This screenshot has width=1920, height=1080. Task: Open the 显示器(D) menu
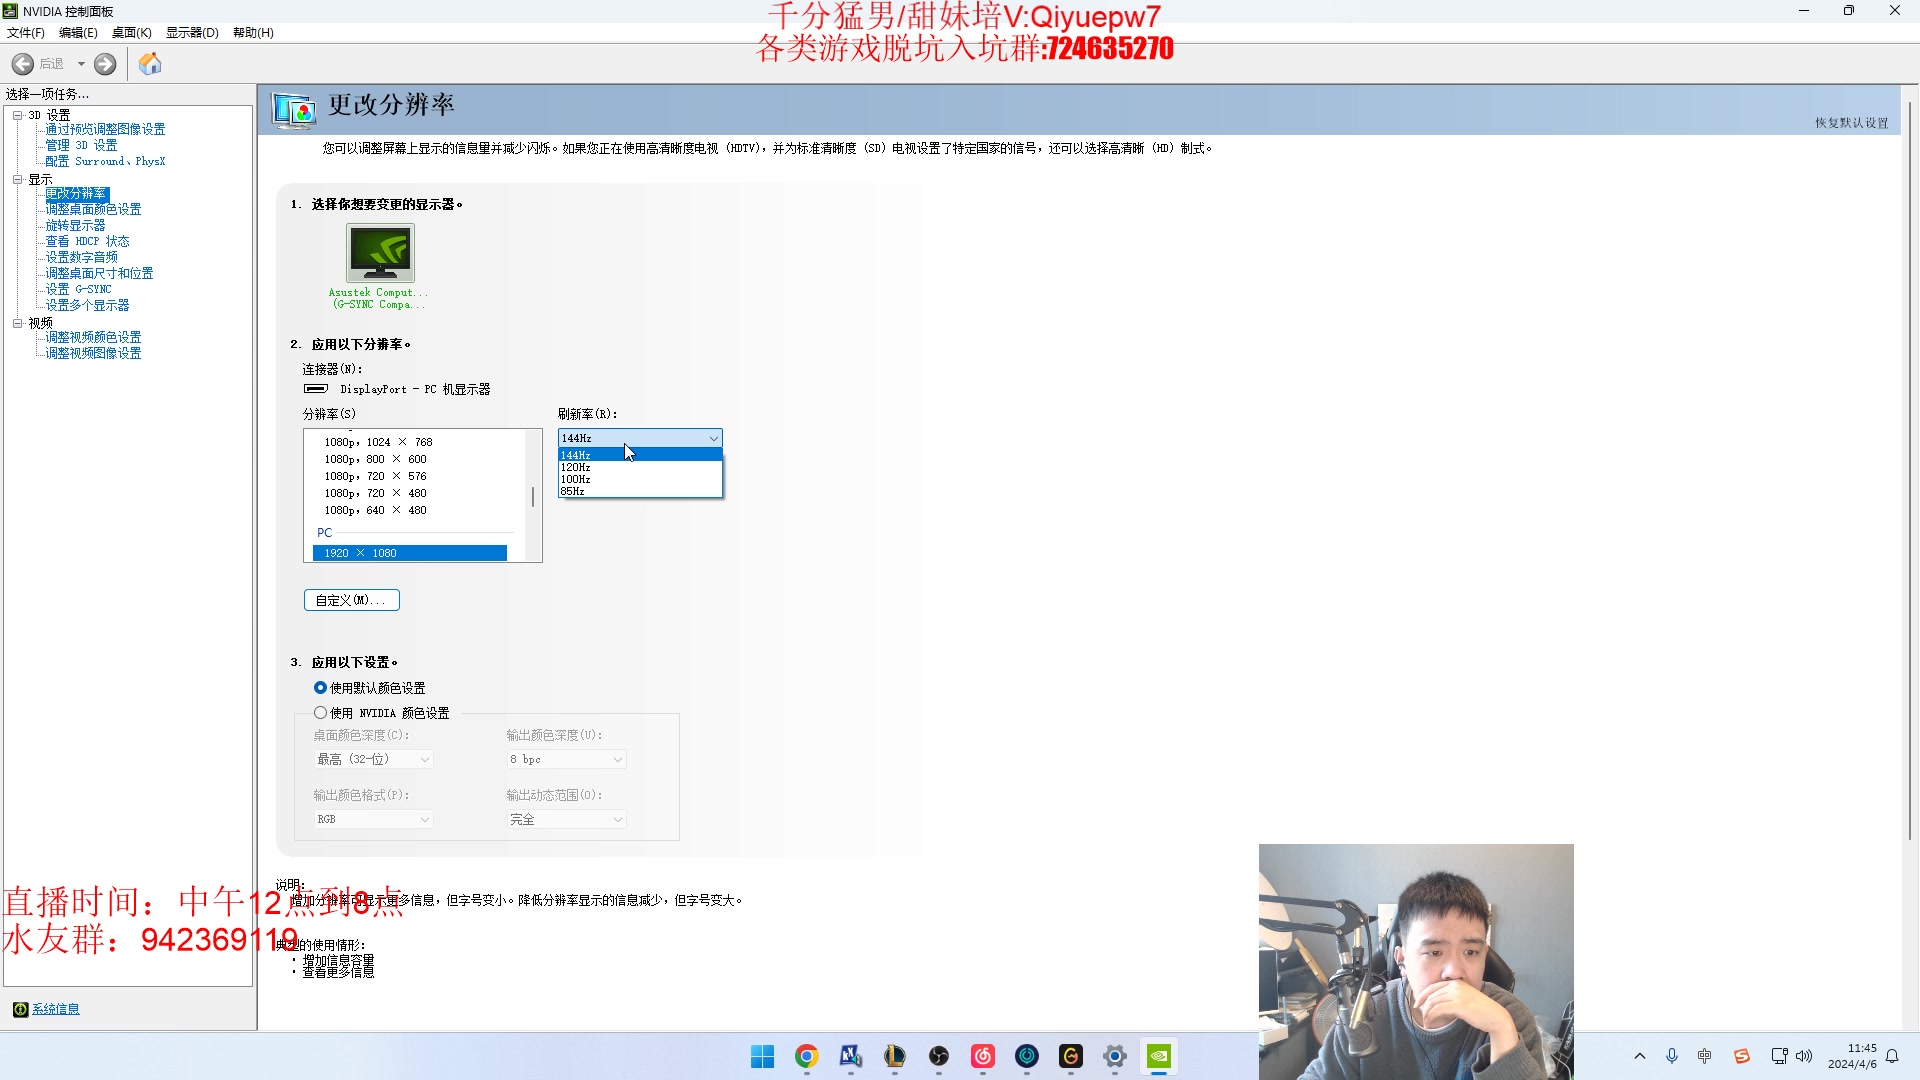click(191, 32)
